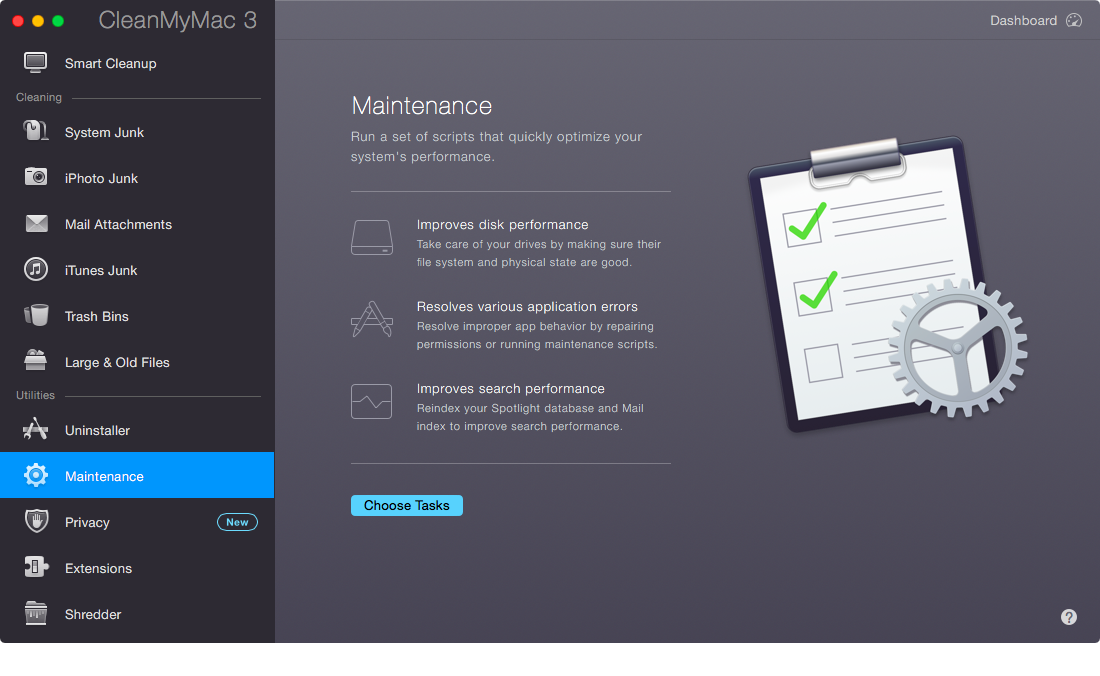Click 'Reindex your Spotlight database' description

tap(530, 417)
